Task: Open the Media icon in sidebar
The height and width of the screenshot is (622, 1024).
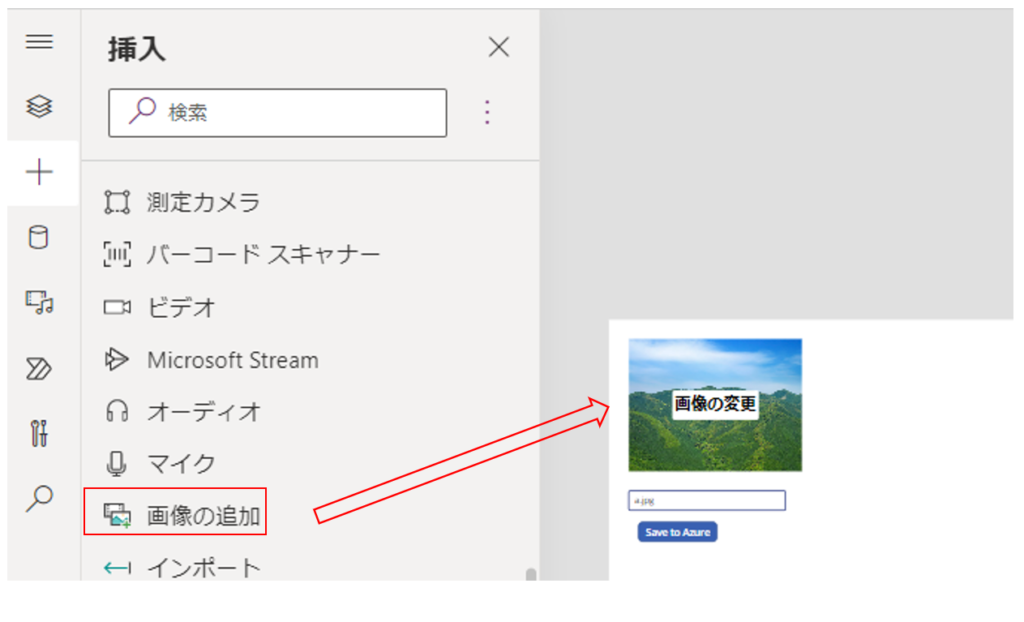Action: coord(39,302)
